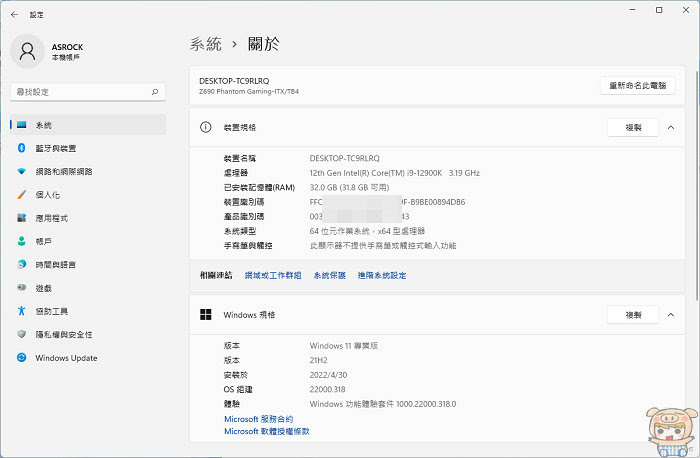Open Windows Update settings category
700x458 pixels.
pos(88,358)
